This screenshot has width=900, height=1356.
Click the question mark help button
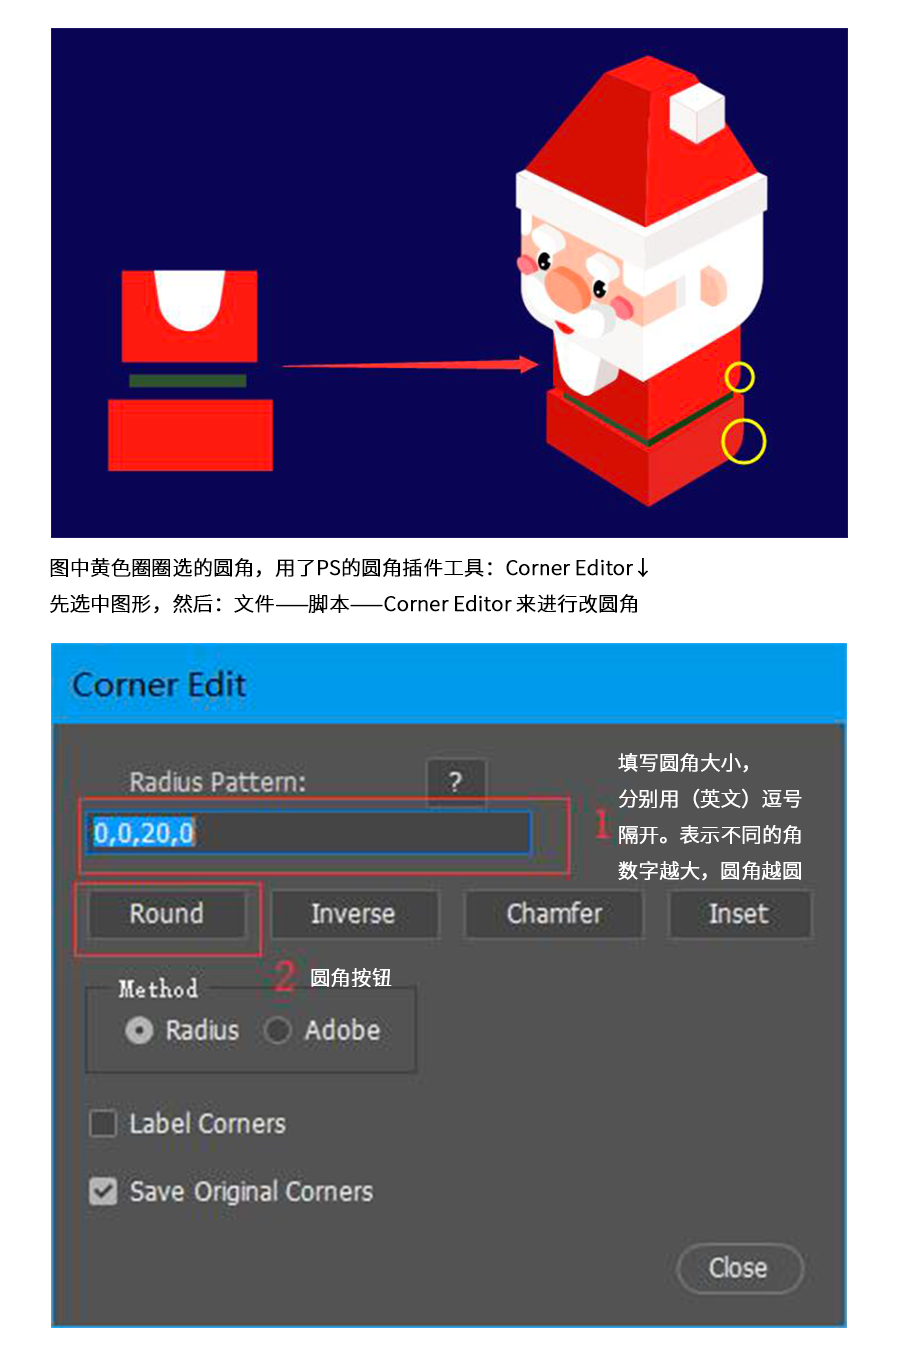pos(456,782)
